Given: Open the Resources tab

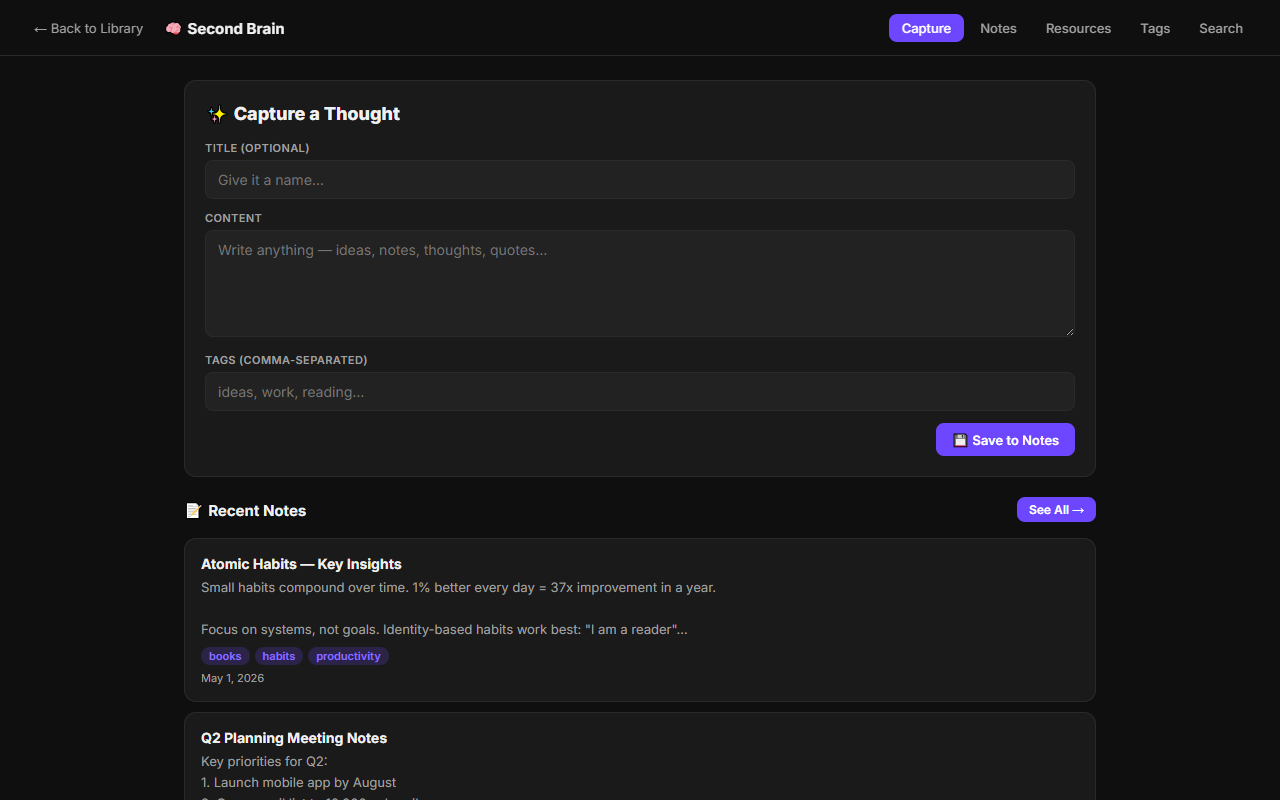Looking at the screenshot, I should point(1078,28).
